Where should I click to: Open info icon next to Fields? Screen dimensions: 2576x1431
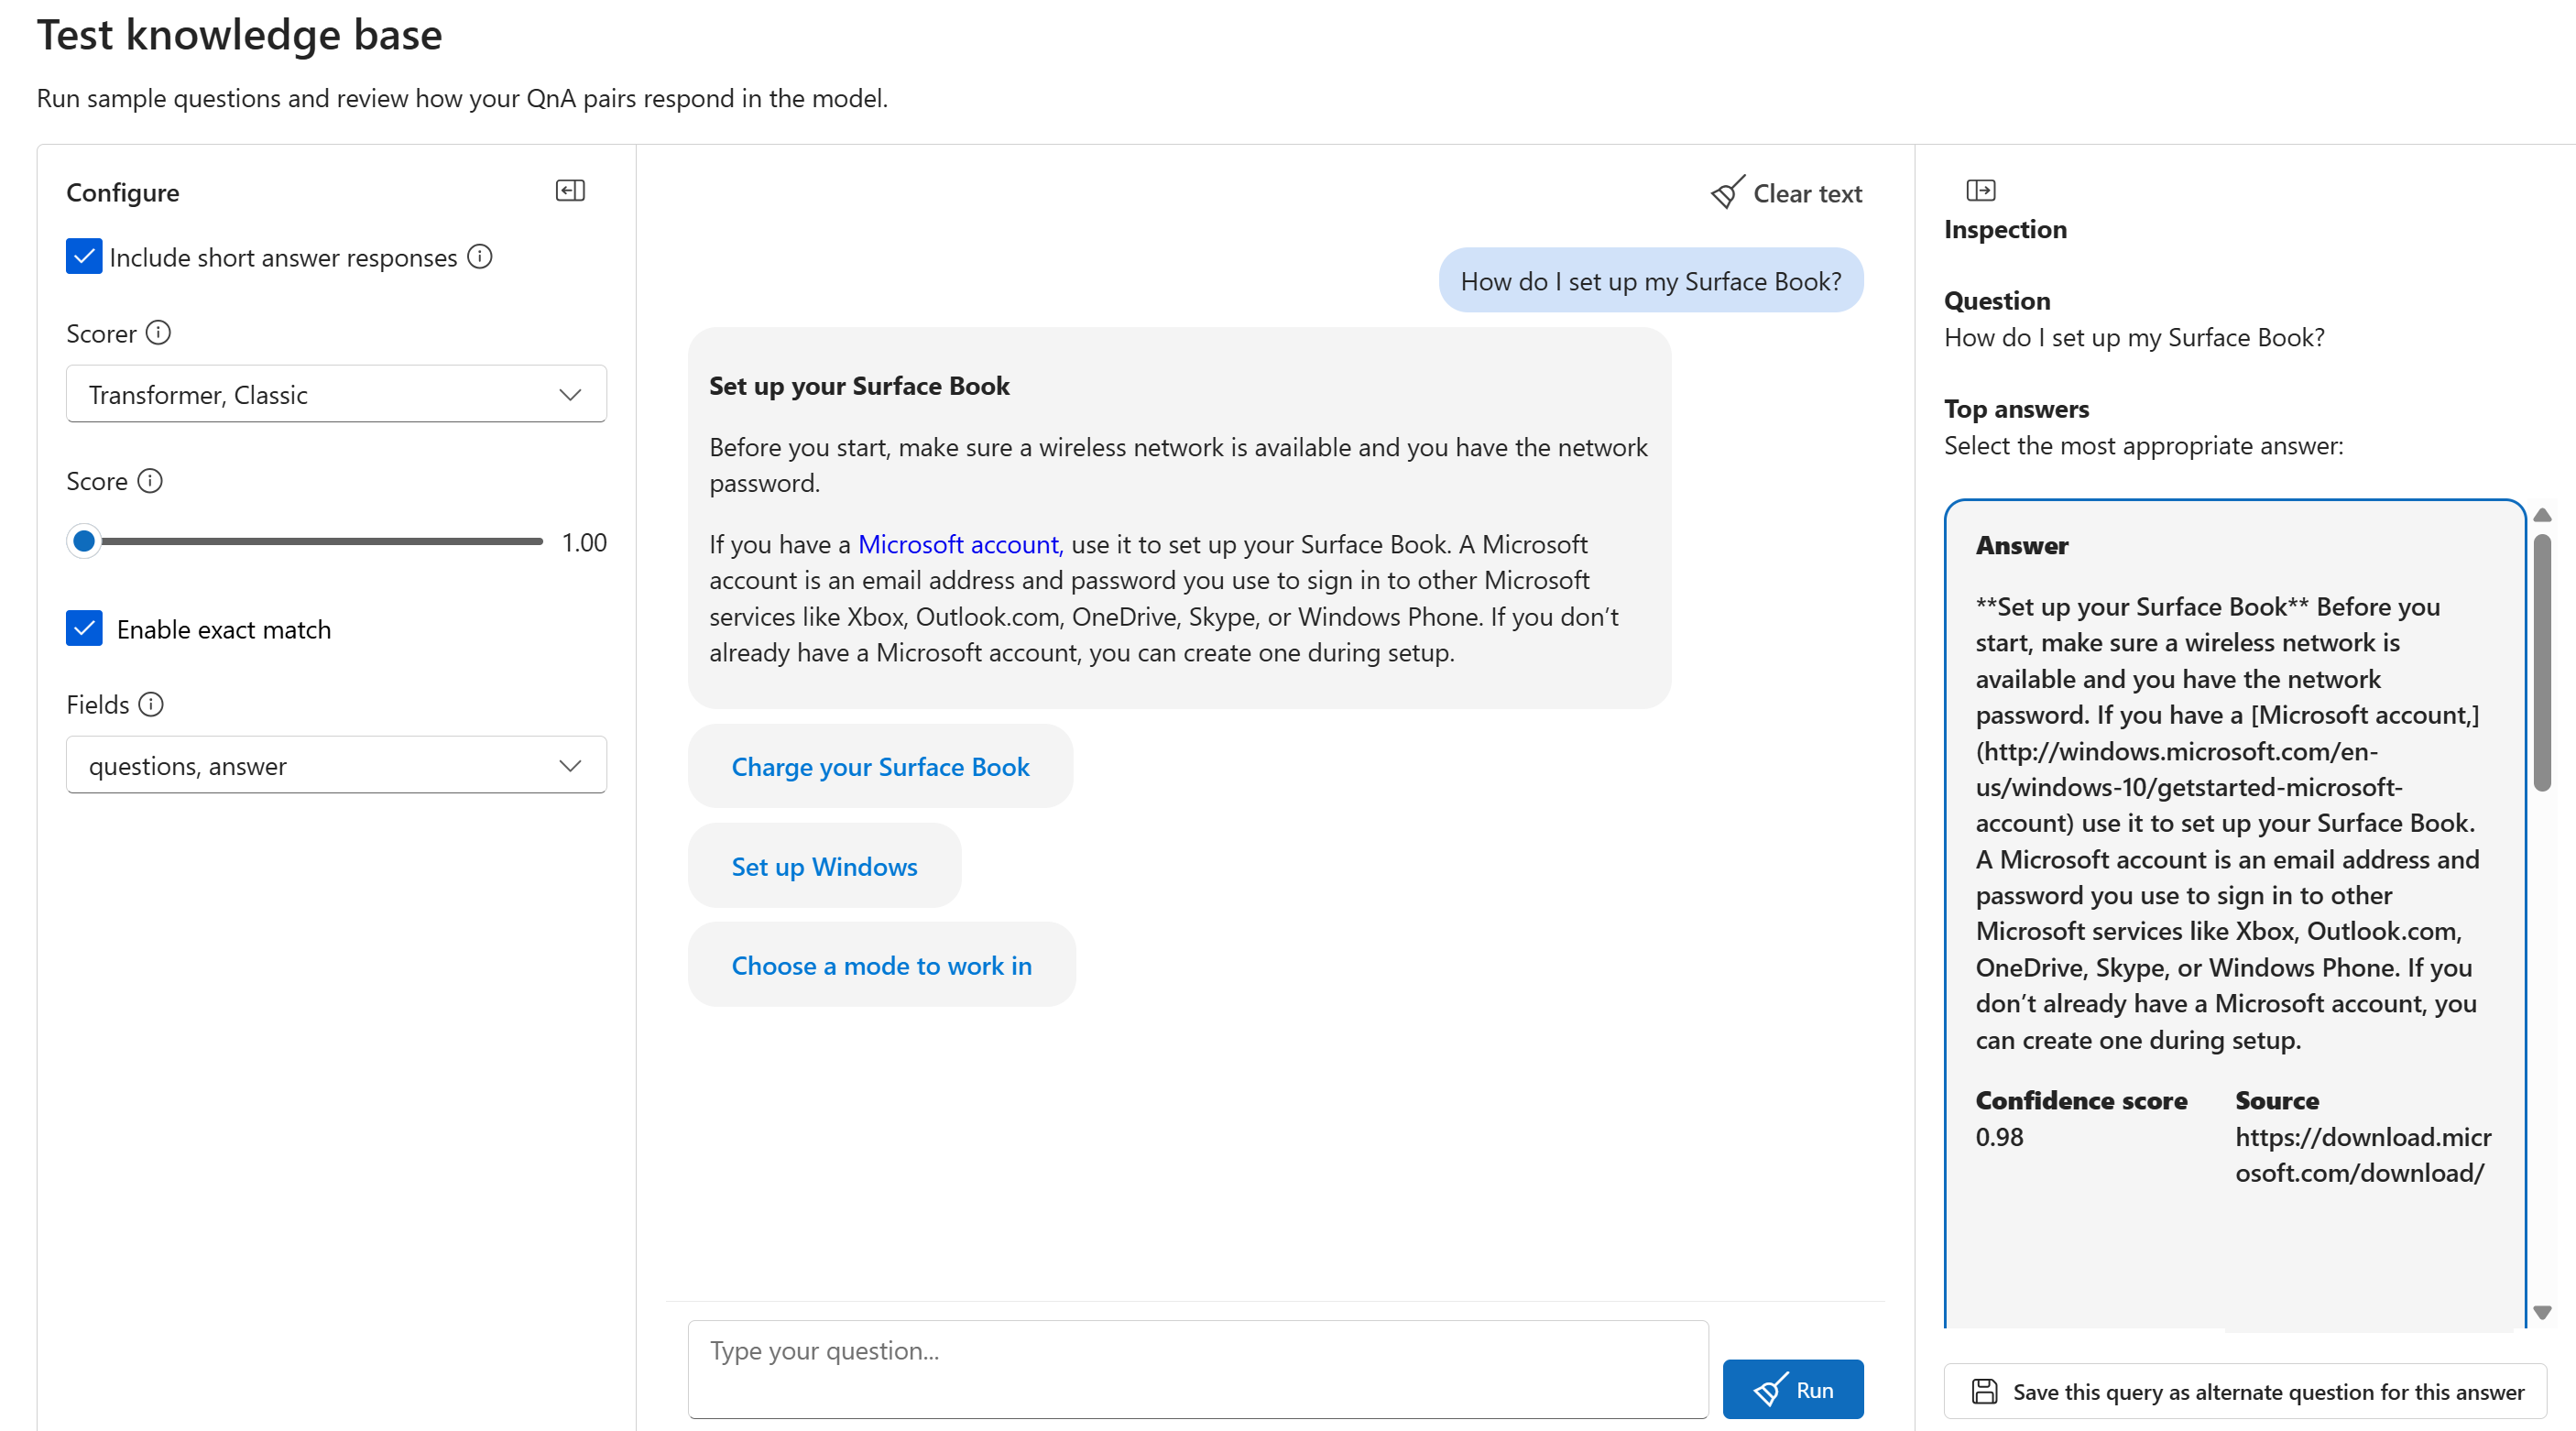click(151, 704)
